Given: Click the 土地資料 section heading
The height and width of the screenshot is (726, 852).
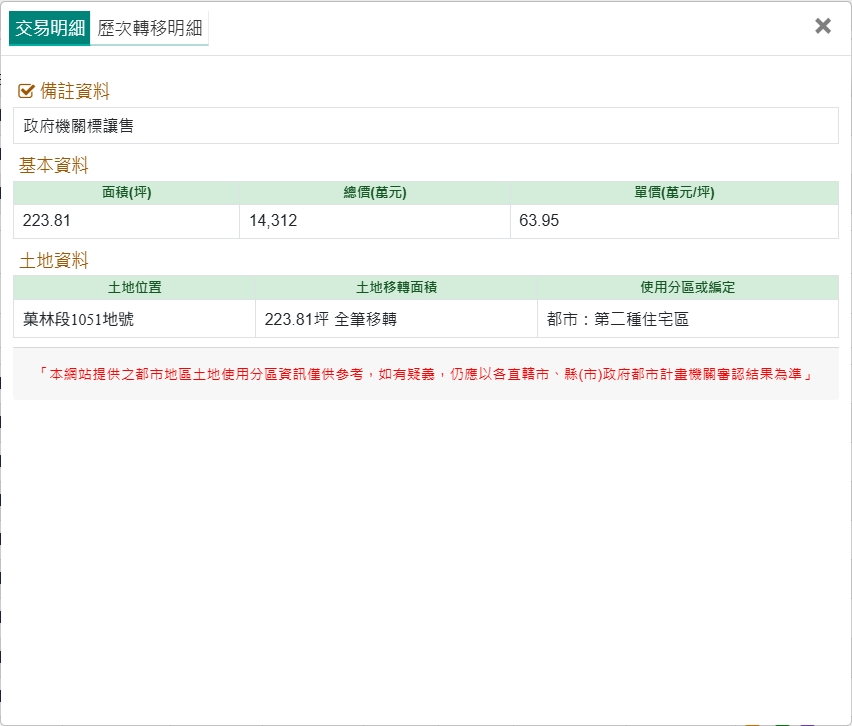Looking at the screenshot, I should (54, 261).
